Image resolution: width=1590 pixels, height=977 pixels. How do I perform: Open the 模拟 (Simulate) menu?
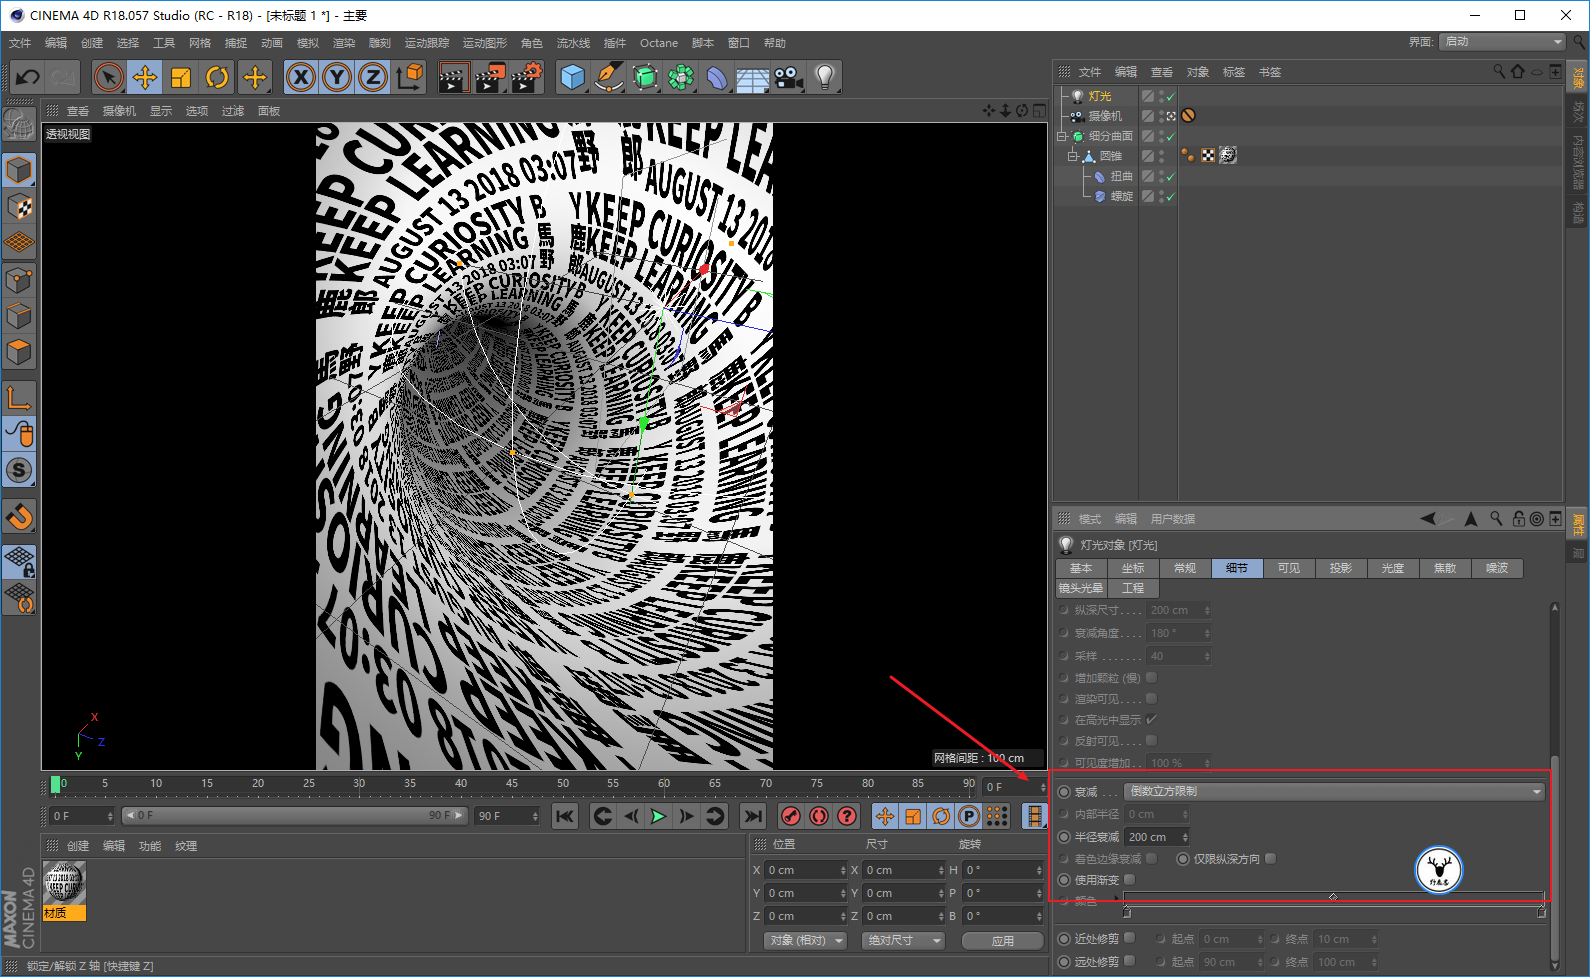308,43
